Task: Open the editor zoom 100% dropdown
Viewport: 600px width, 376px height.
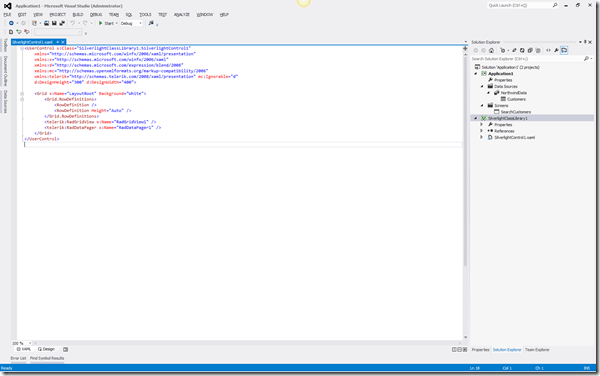Action: (x=22, y=343)
